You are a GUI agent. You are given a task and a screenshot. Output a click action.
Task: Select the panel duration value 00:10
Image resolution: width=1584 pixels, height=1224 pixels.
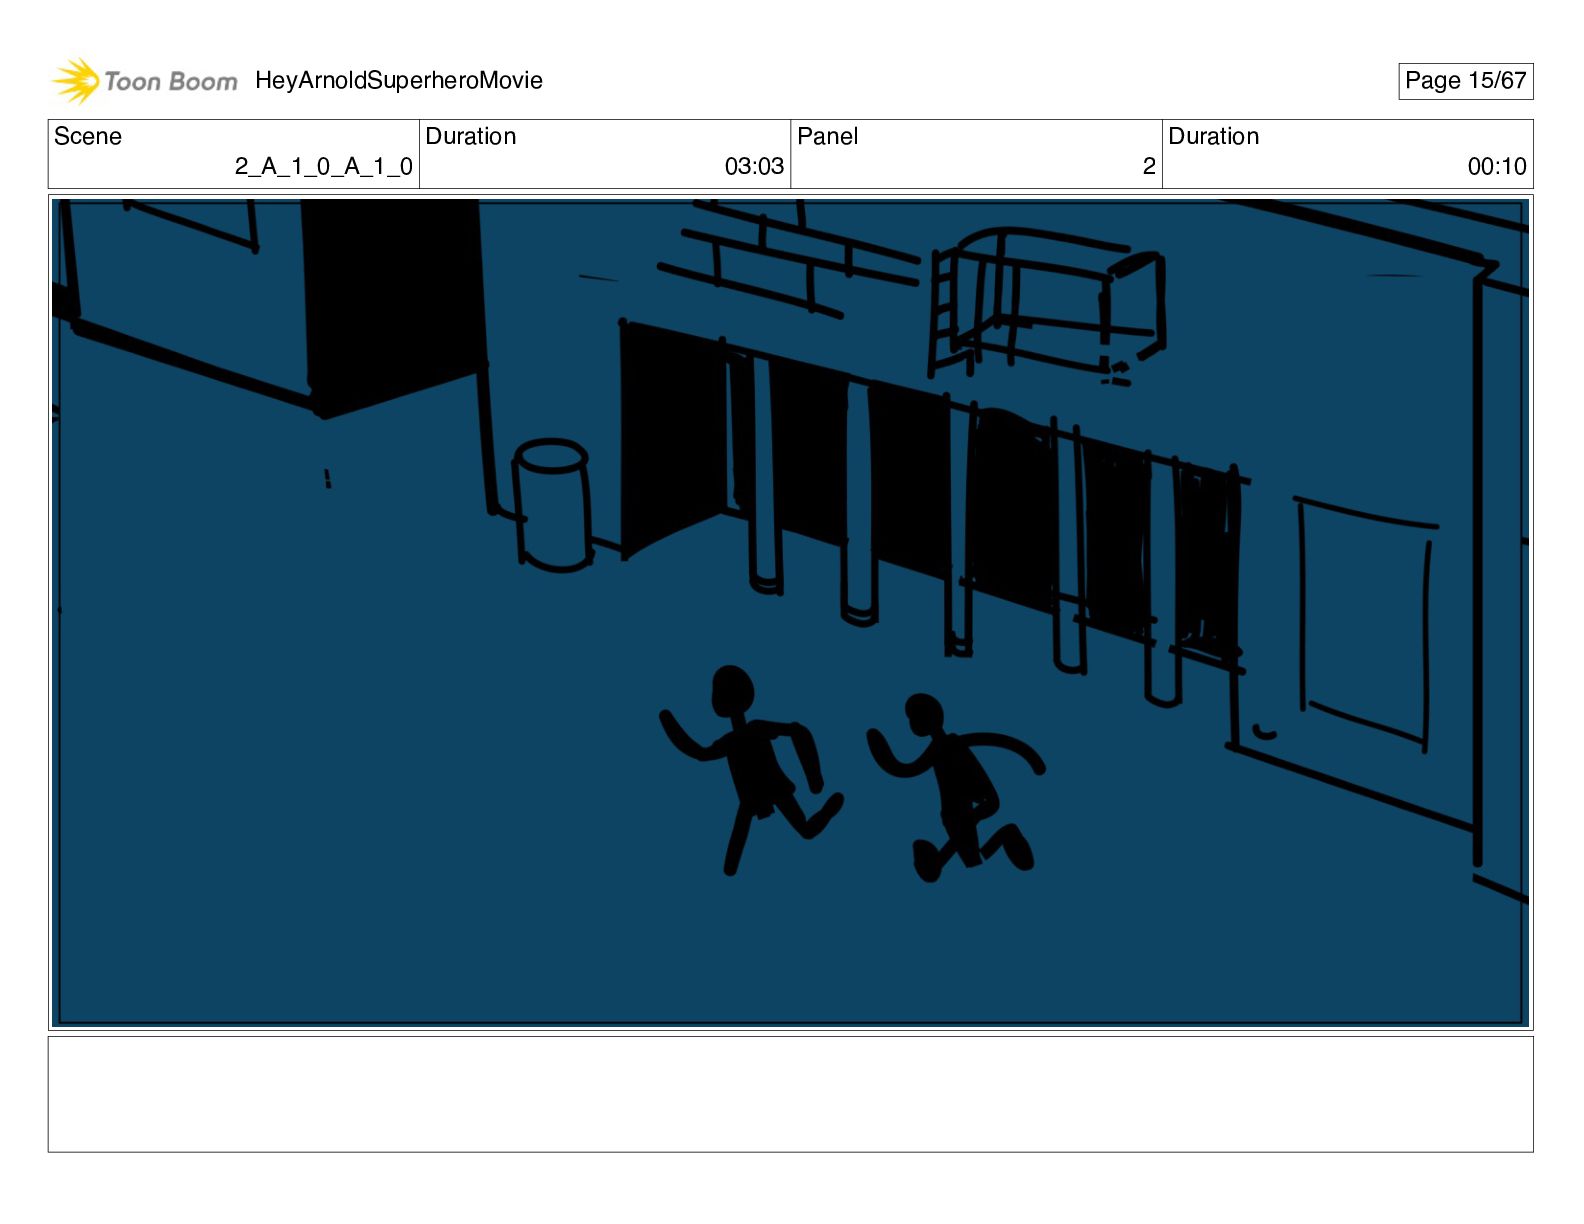1497,166
